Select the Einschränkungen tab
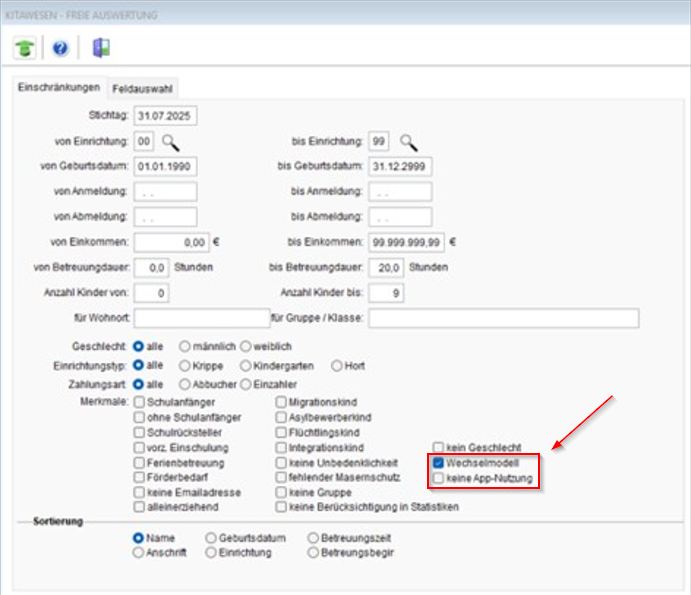 [x=60, y=88]
